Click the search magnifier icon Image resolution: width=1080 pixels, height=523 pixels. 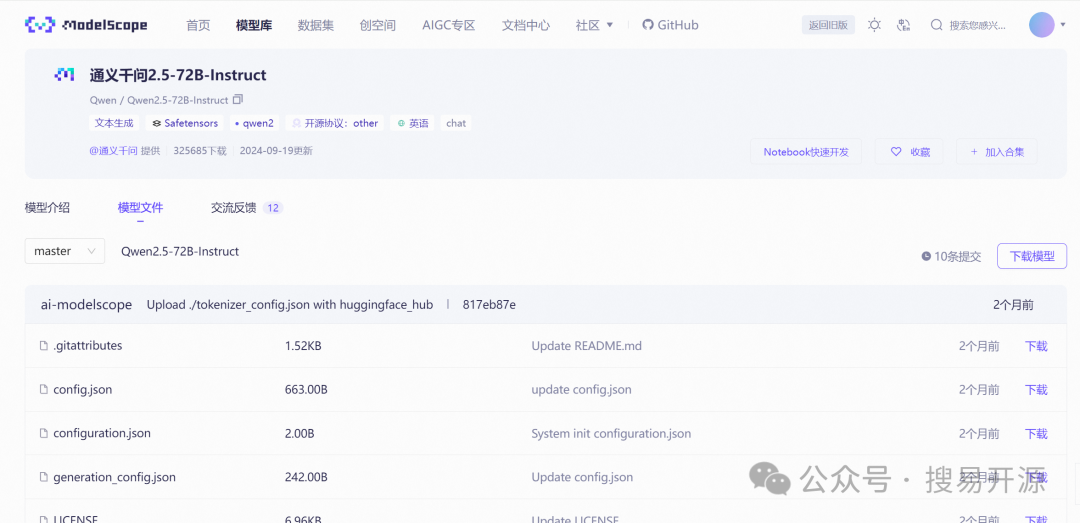pyautogui.click(x=936, y=25)
